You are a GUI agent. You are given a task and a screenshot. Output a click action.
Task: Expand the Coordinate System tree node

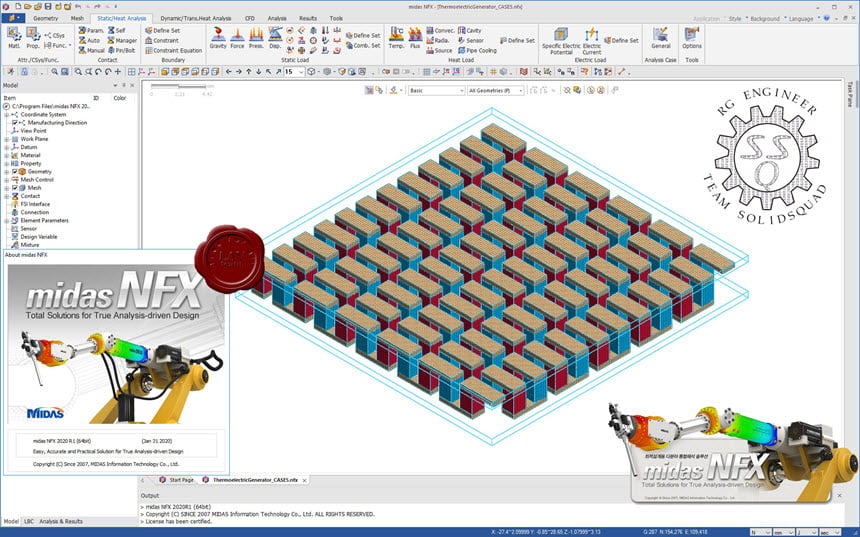pos(7,115)
